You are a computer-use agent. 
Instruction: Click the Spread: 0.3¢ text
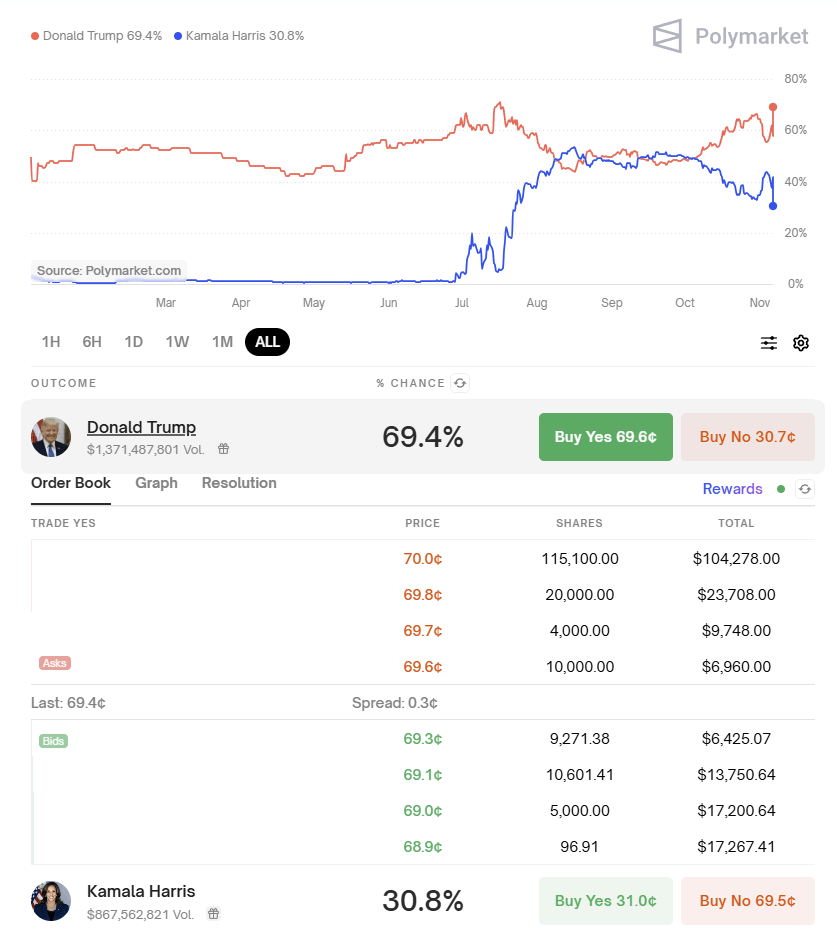395,703
